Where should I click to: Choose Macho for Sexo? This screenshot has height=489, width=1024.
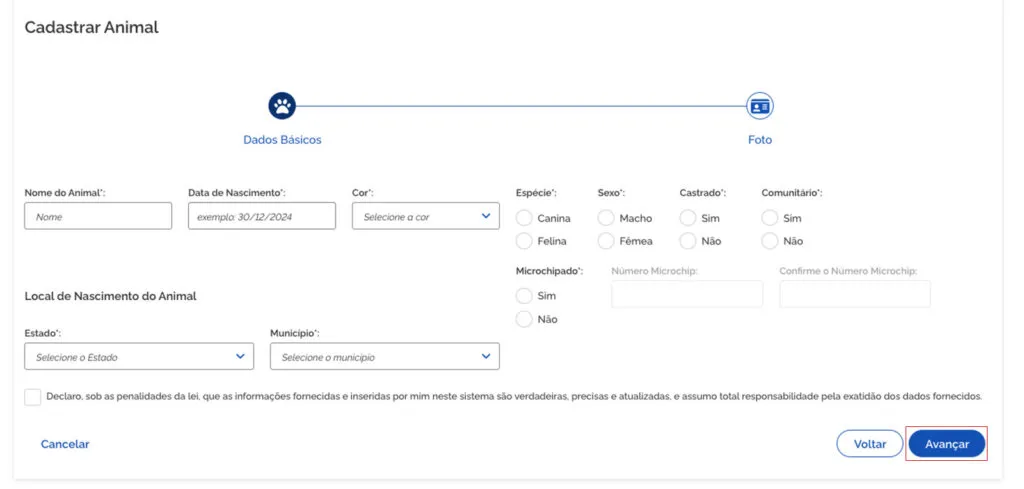(x=606, y=218)
